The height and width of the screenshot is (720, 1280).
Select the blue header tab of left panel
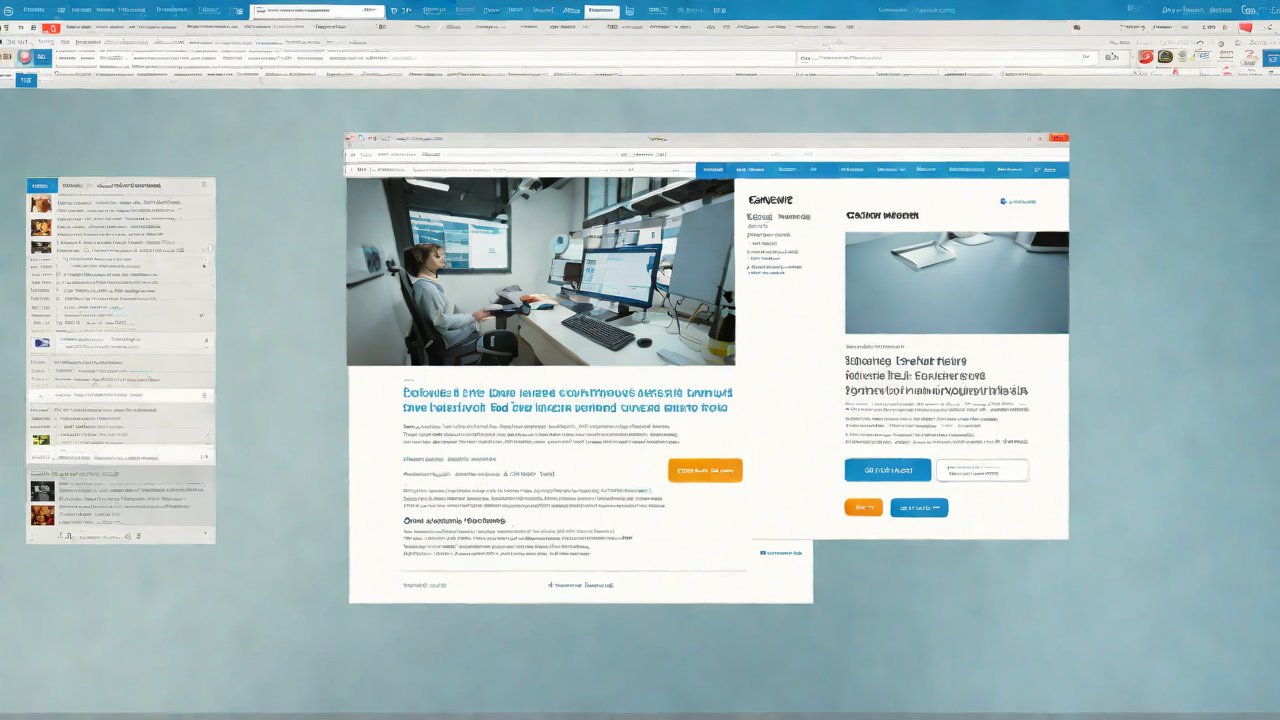point(42,185)
